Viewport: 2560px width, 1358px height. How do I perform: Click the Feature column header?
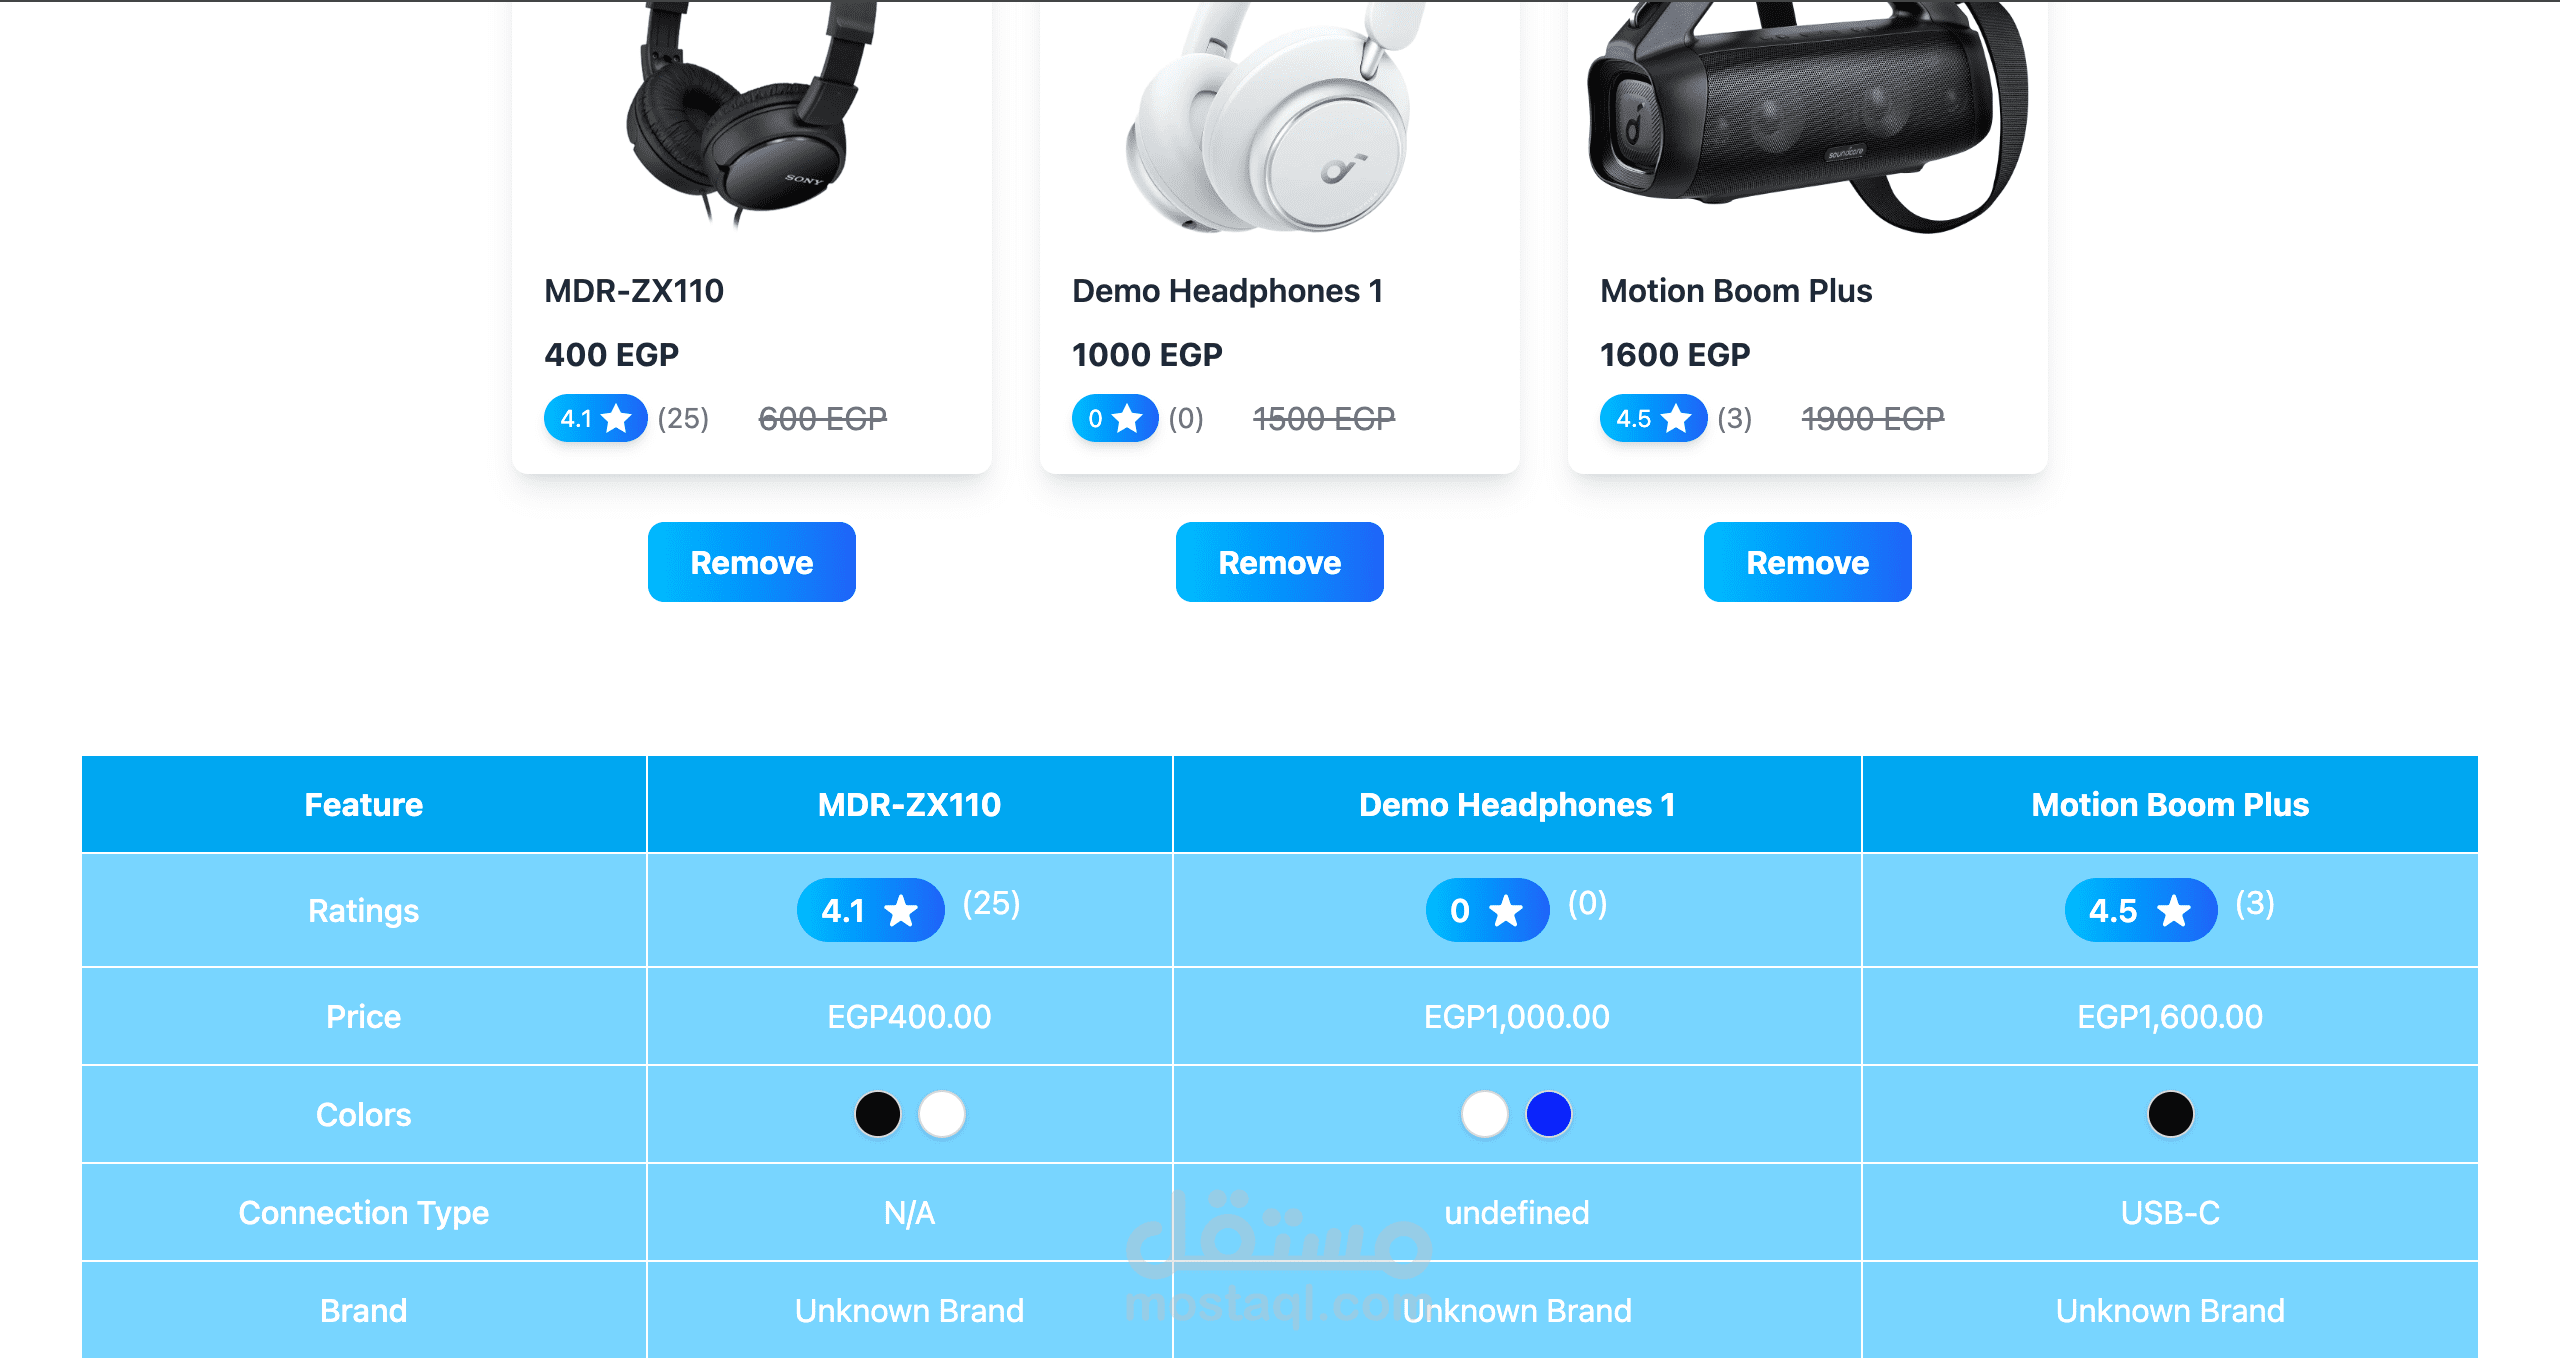[364, 805]
